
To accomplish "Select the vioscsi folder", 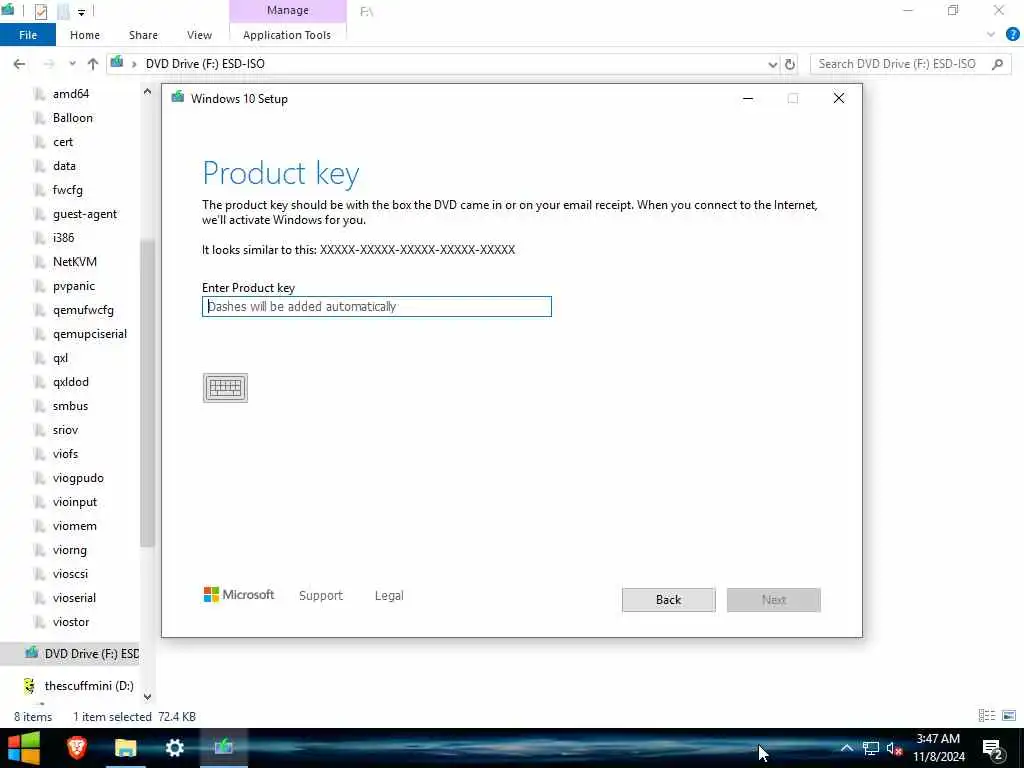I will point(70,574).
